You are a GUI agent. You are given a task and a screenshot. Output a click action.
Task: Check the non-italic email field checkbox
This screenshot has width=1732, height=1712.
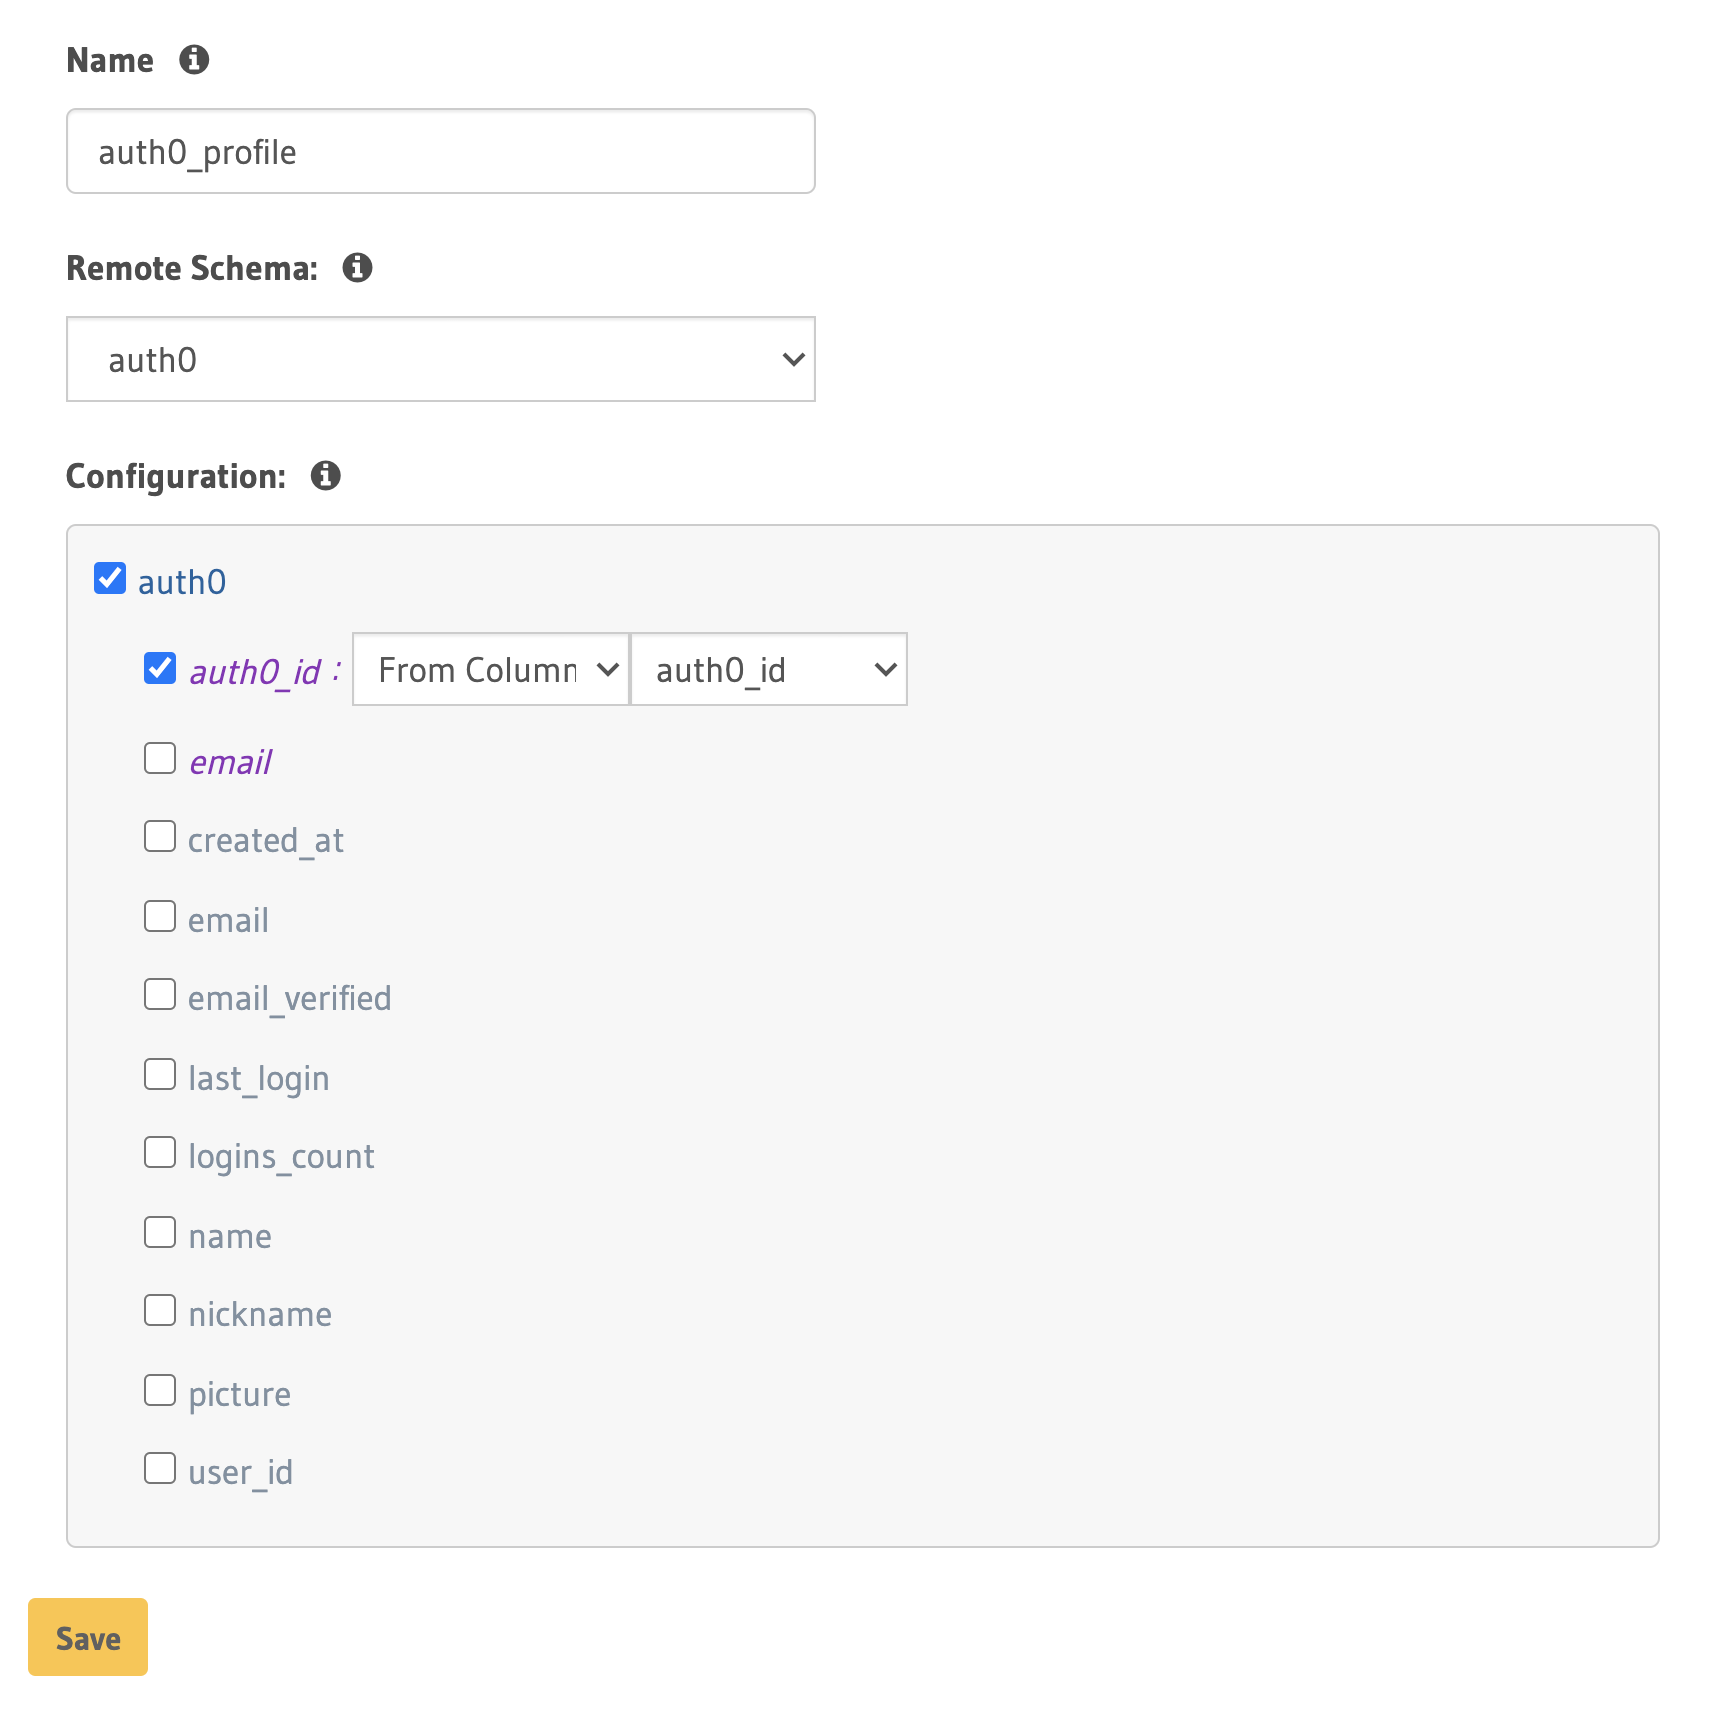[160, 917]
